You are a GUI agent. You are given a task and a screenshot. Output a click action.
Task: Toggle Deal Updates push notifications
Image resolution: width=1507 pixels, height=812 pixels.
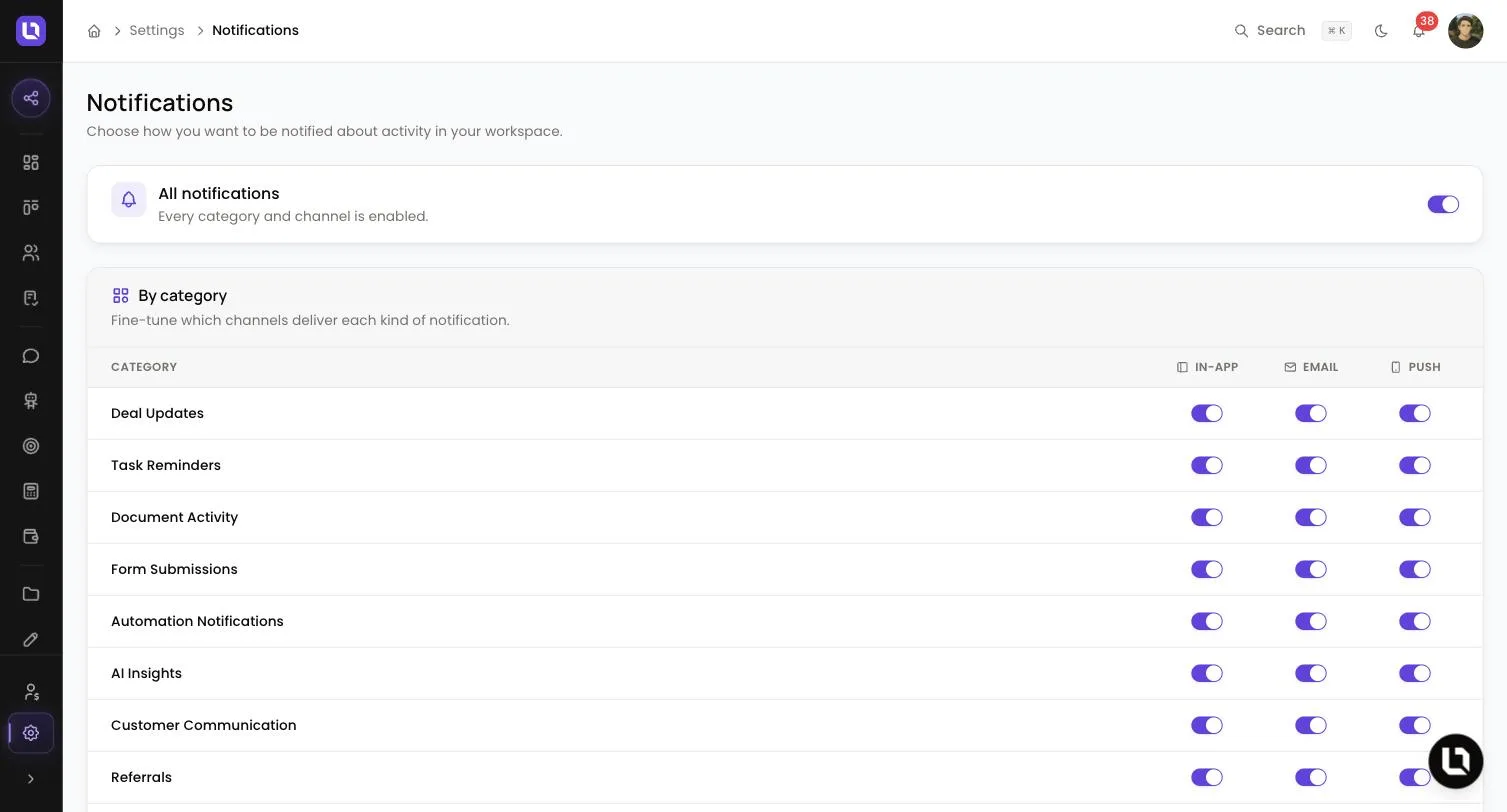[x=1415, y=413]
